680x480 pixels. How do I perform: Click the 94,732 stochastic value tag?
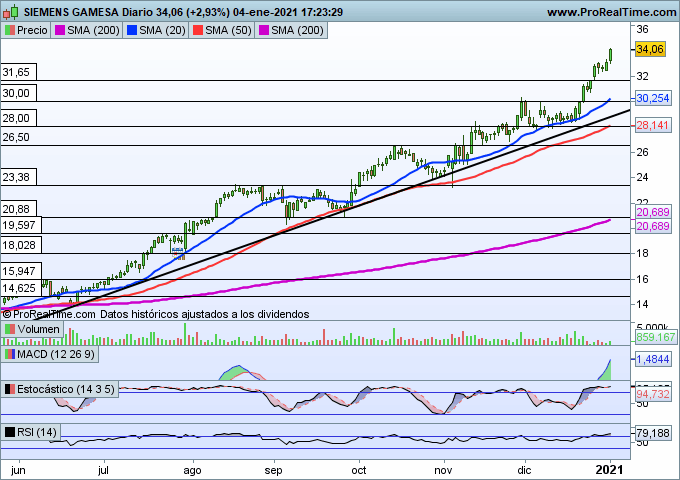(653, 394)
